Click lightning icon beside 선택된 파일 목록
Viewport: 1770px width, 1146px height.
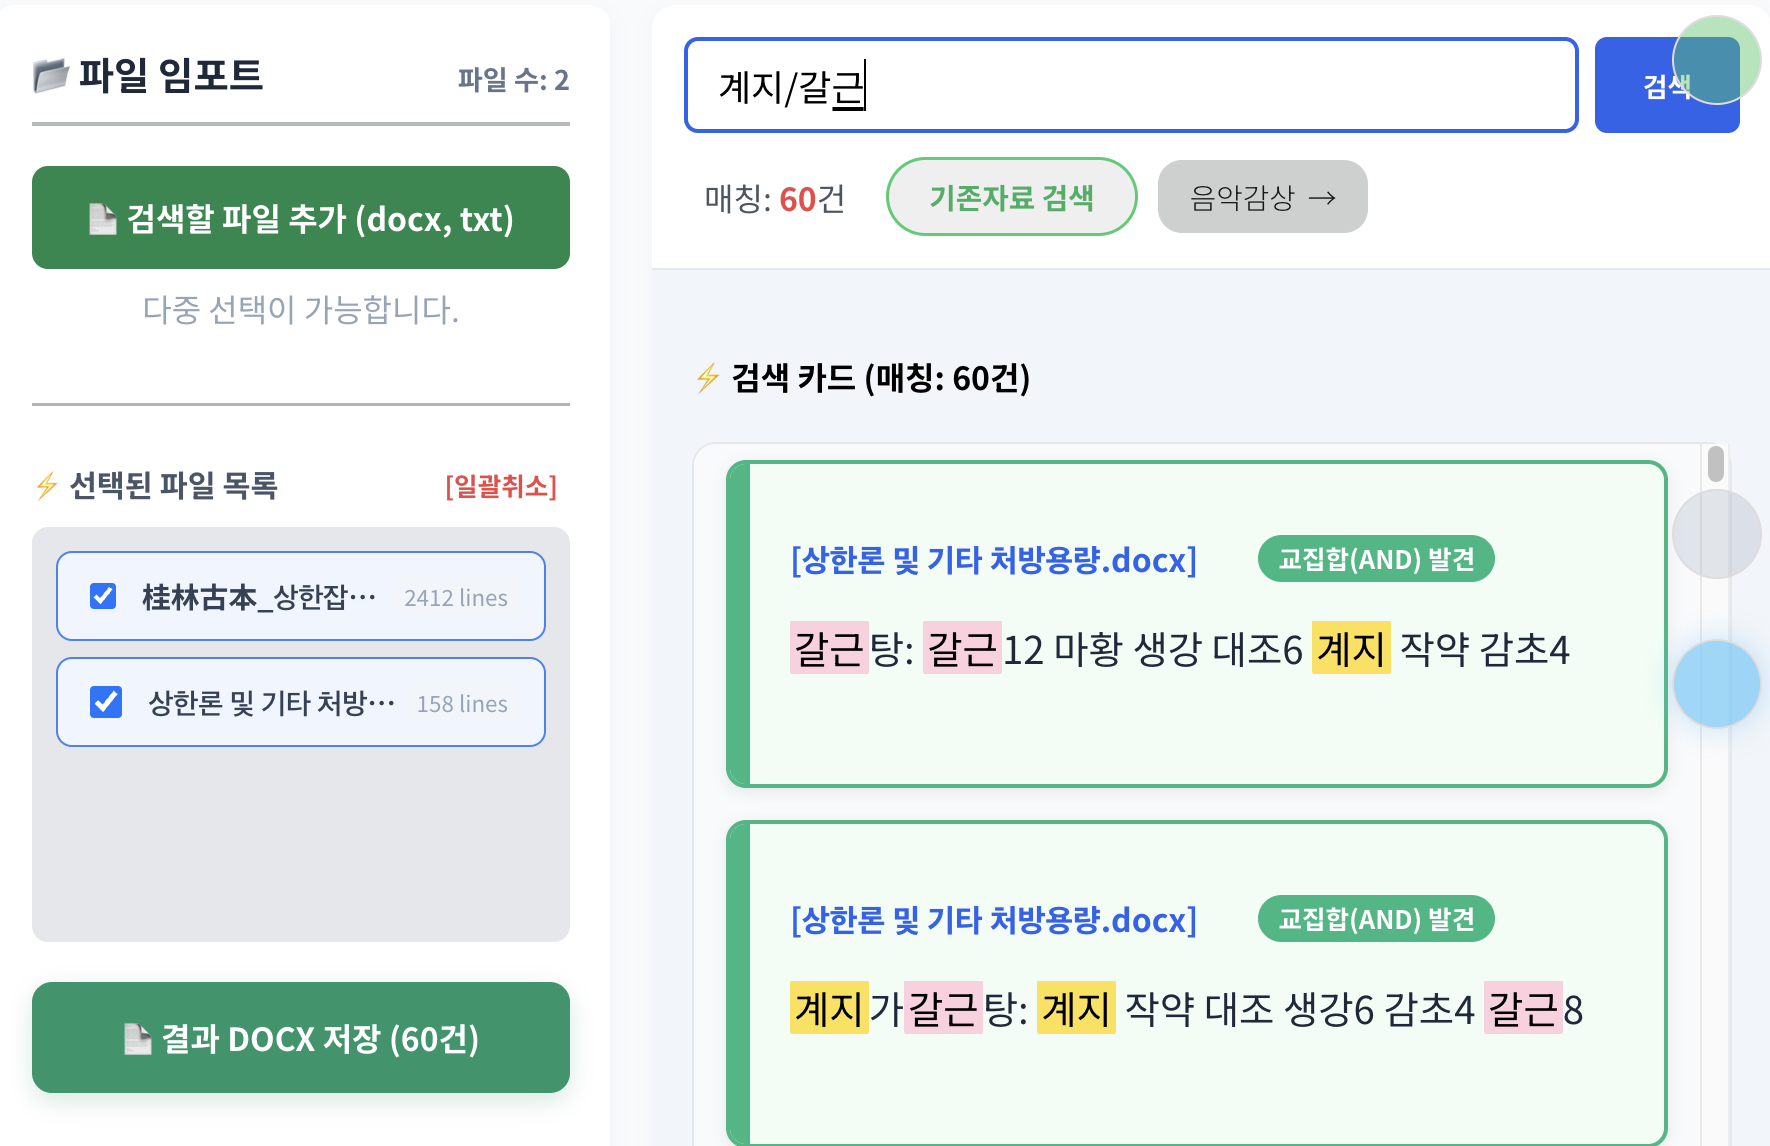(x=47, y=486)
